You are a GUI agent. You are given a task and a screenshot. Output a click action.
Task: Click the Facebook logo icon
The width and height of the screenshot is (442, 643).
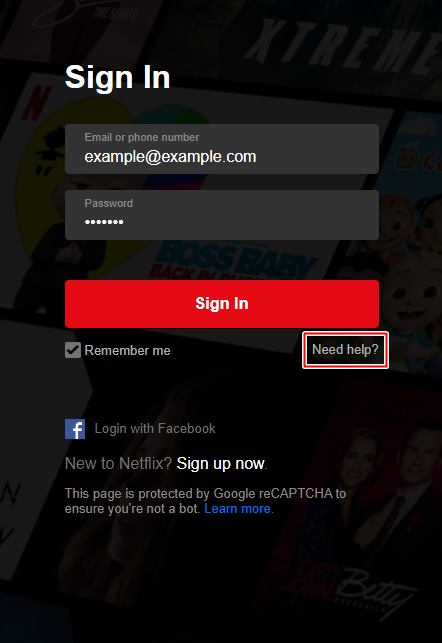[x=75, y=429]
